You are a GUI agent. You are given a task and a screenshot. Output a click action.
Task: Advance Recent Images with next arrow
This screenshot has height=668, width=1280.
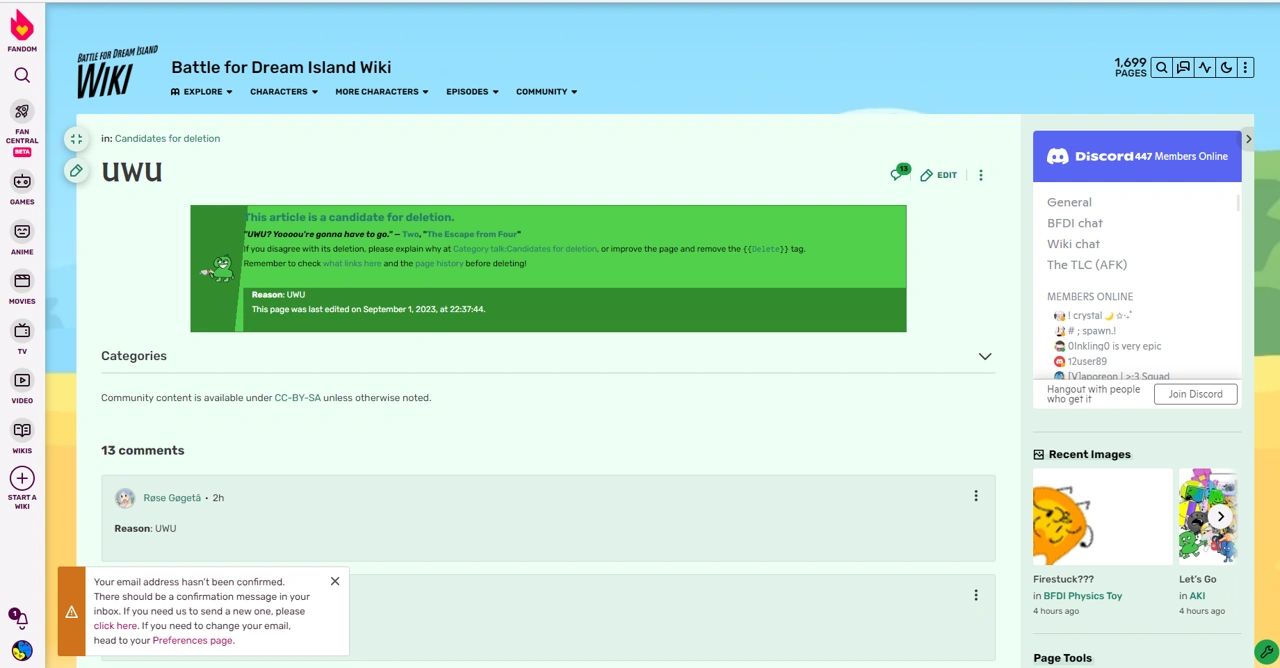pos(1221,517)
